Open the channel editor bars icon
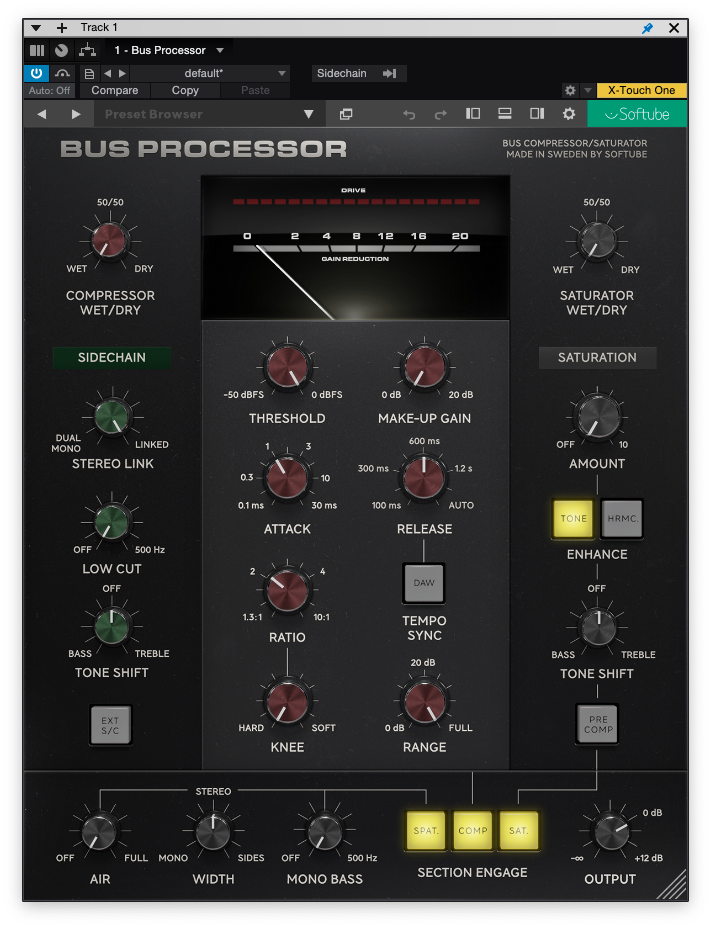Screen dimensions: 711x928 pyautogui.click(x=37, y=50)
